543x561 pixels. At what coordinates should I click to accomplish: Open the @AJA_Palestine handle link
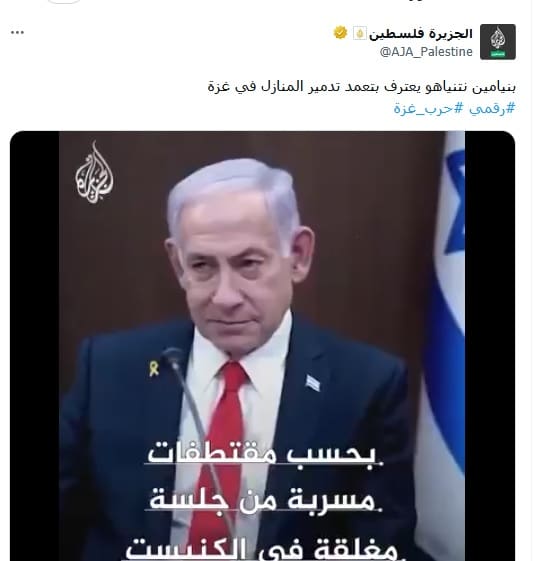(426, 52)
